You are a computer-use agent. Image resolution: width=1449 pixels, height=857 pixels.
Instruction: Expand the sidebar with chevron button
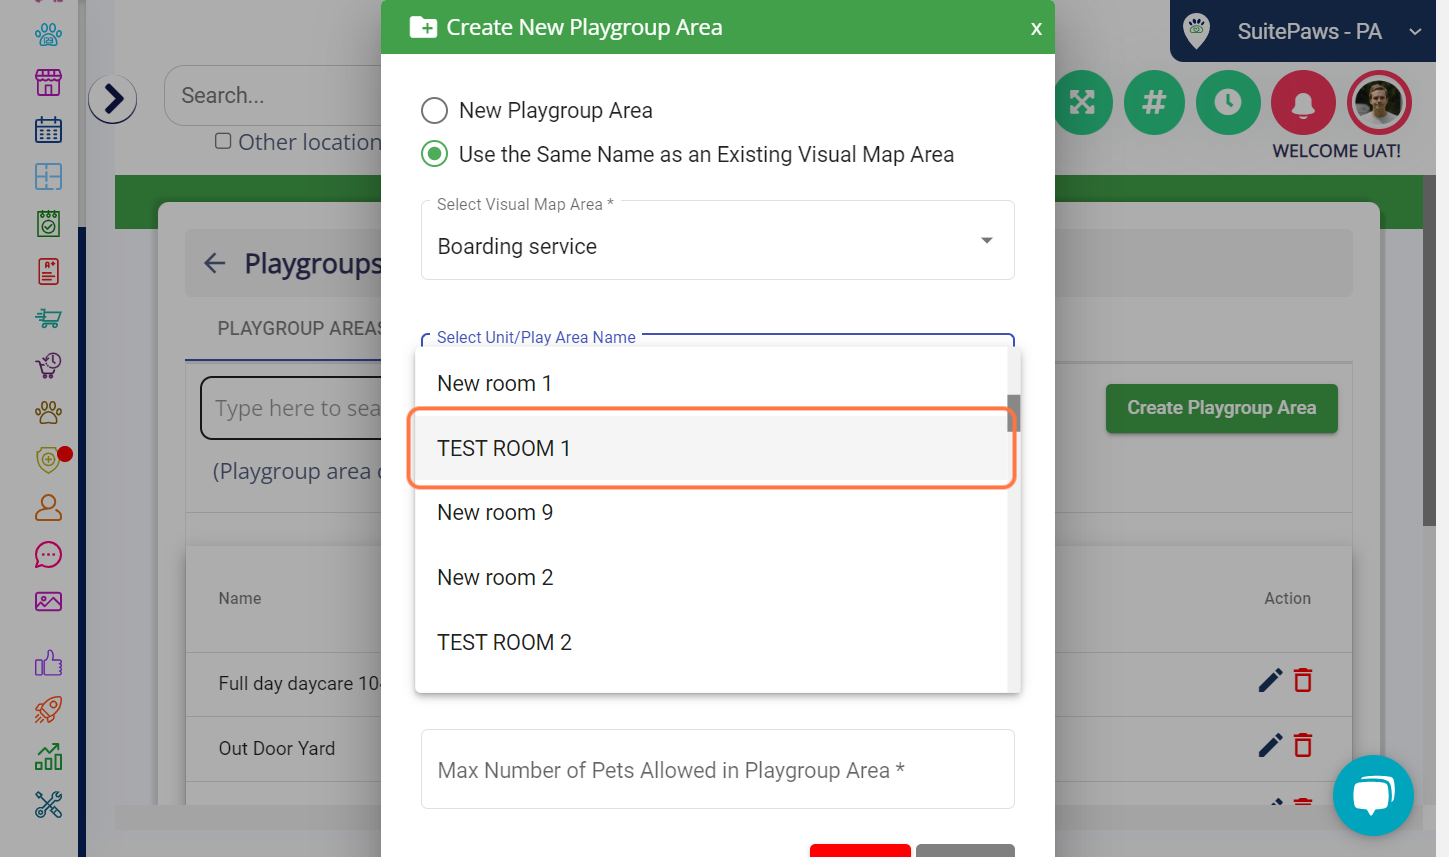click(x=113, y=99)
